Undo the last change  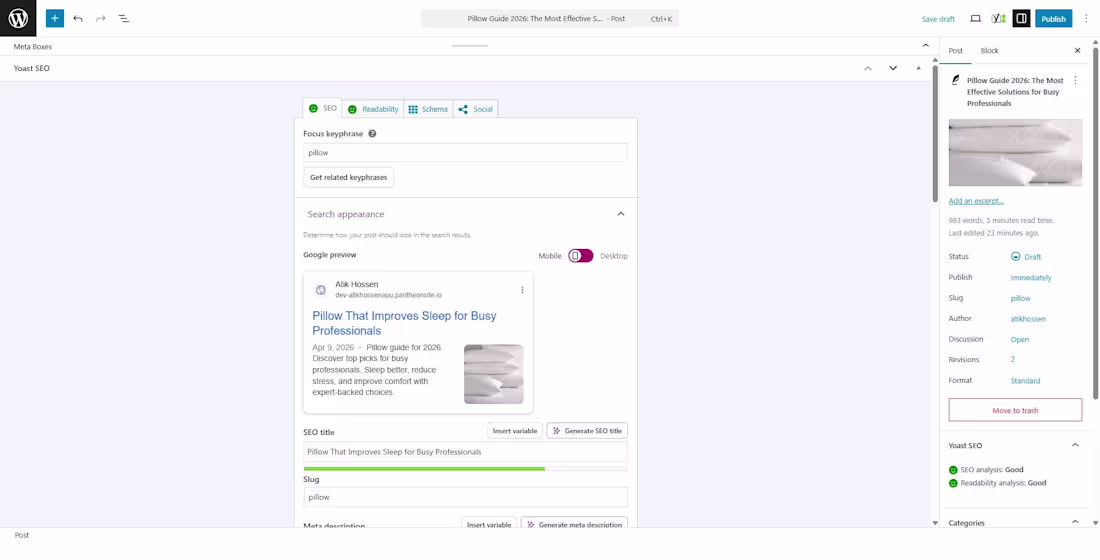[x=78, y=18]
